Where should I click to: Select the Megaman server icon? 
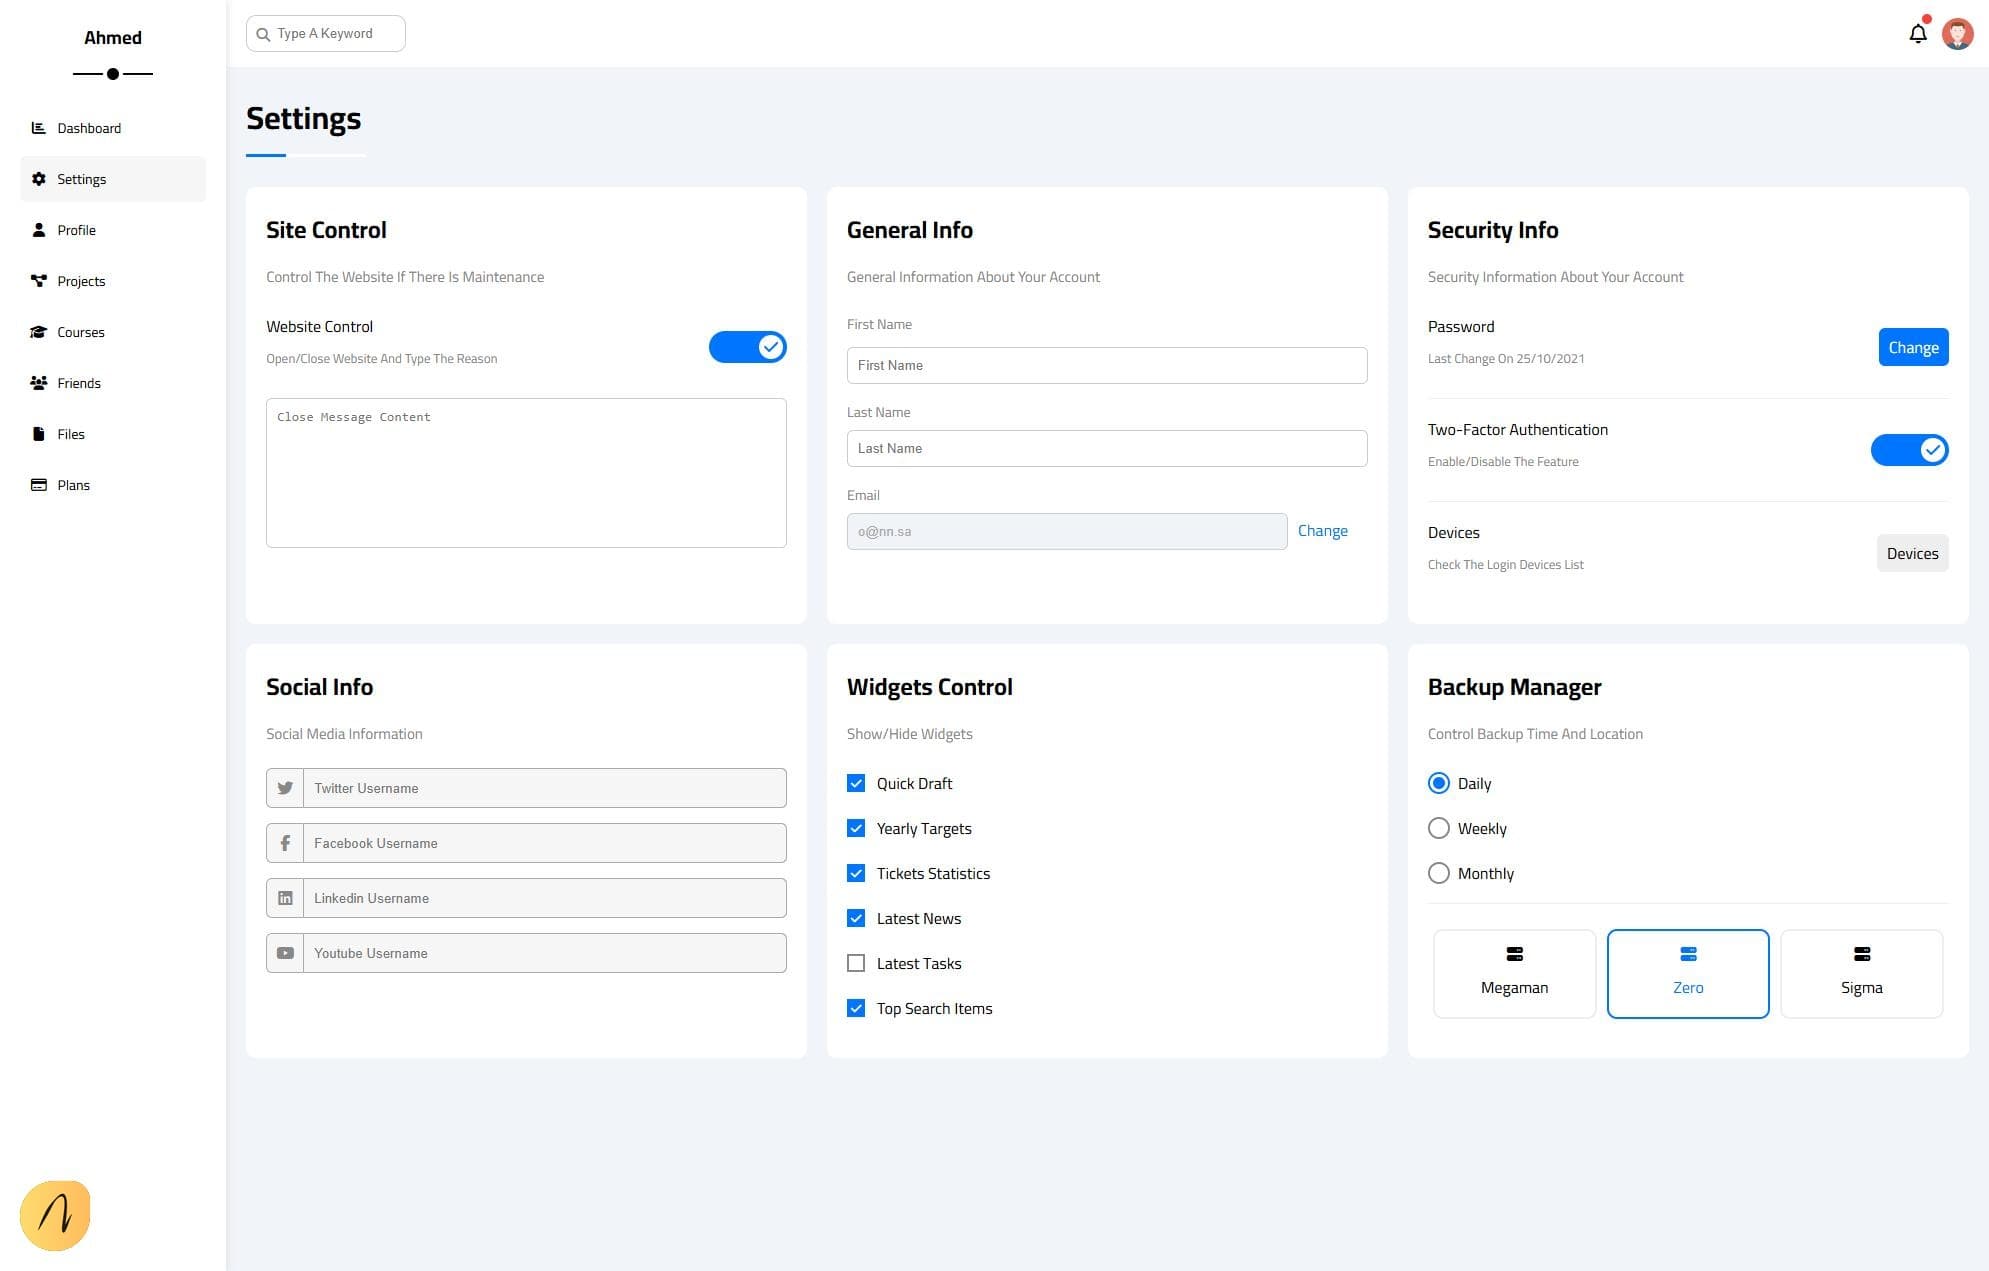point(1514,954)
